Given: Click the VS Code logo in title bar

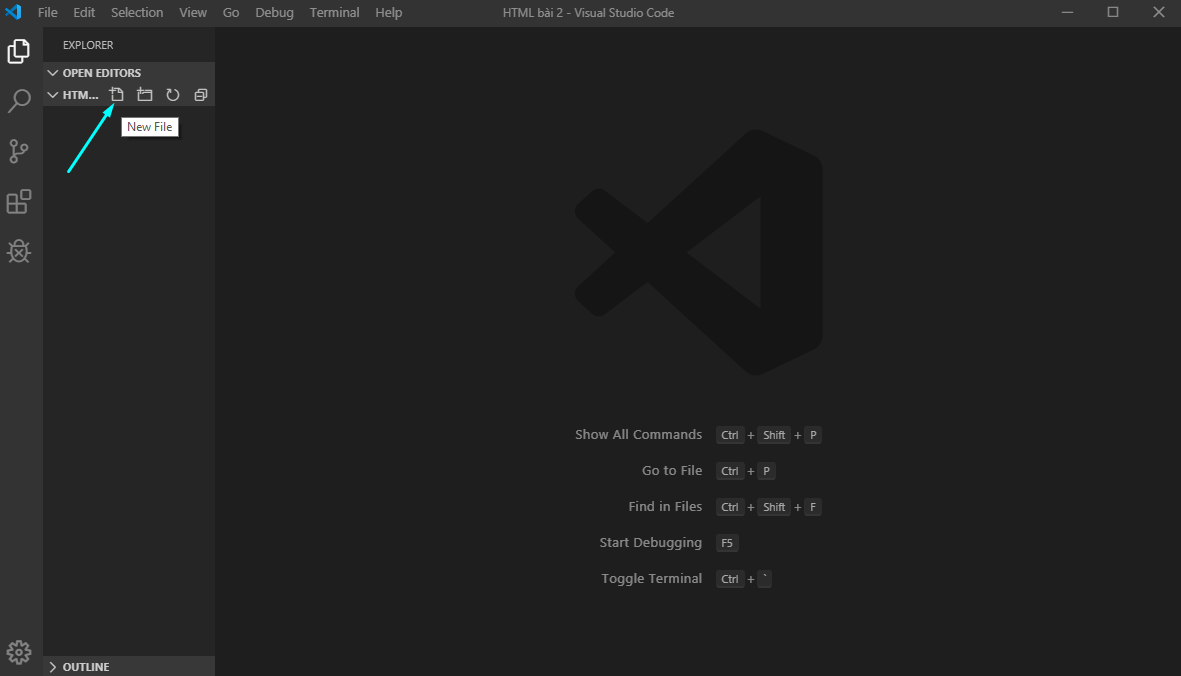Looking at the screenshot, I should tap(14, 12).
